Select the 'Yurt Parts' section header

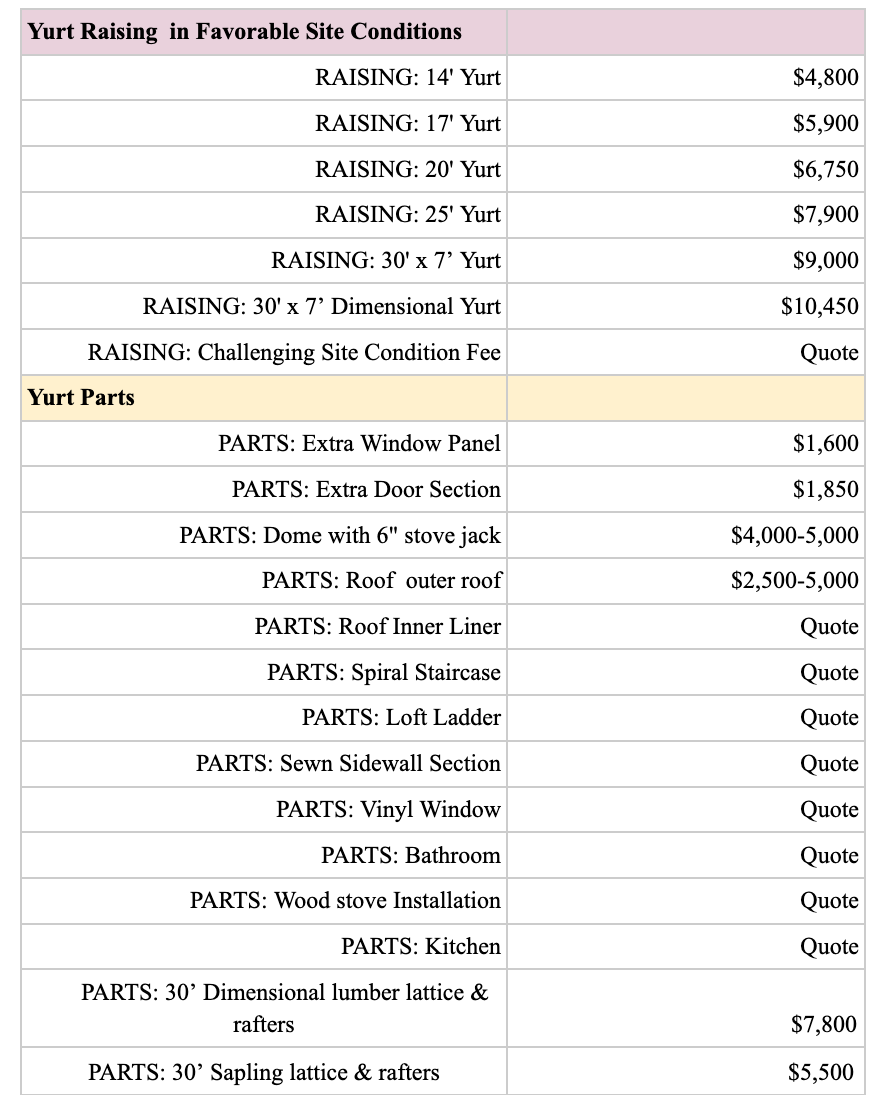(x=81, y=397)
